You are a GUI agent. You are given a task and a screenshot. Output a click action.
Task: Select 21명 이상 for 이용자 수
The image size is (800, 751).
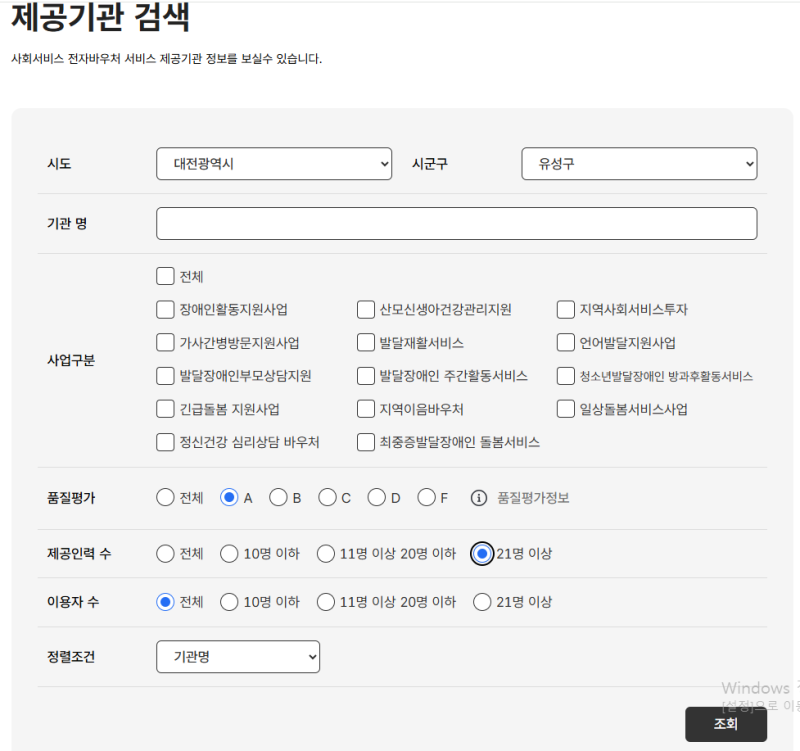pyautogui.click(x=482, y=602)
